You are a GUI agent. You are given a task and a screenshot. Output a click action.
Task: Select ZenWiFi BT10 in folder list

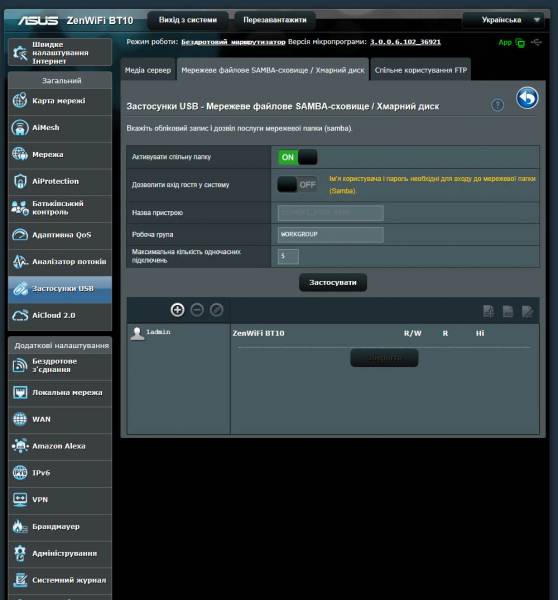[258, 333]
